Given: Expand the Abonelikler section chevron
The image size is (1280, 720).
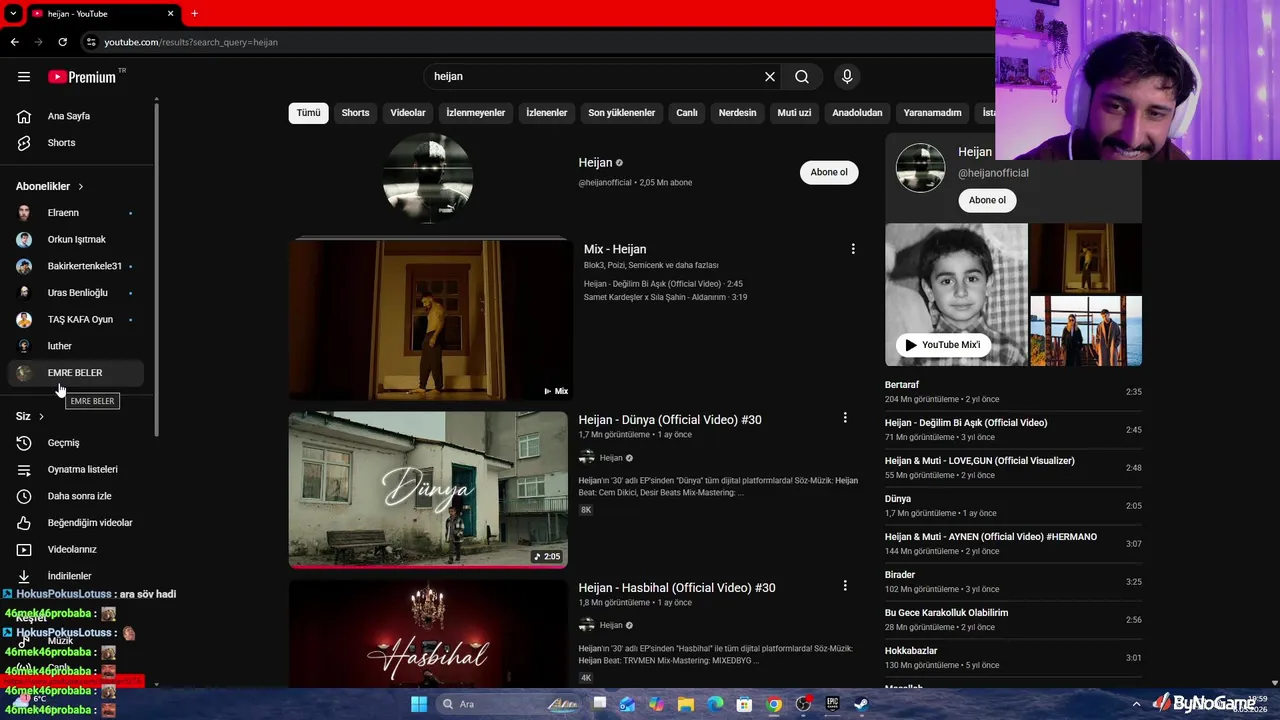Looking at the screenshot, I should [x=81, y=187].
